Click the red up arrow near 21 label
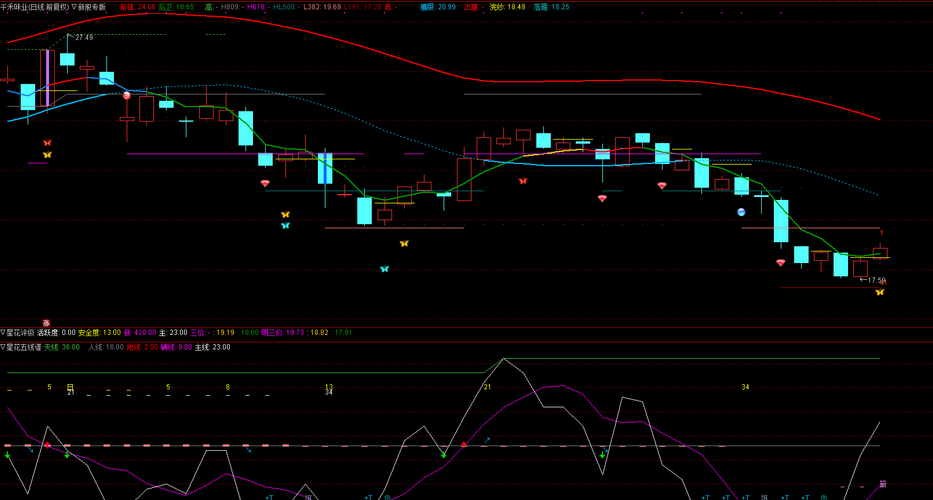Image resolution: width=933 pixels, height=500 pixels. point(464,445)
